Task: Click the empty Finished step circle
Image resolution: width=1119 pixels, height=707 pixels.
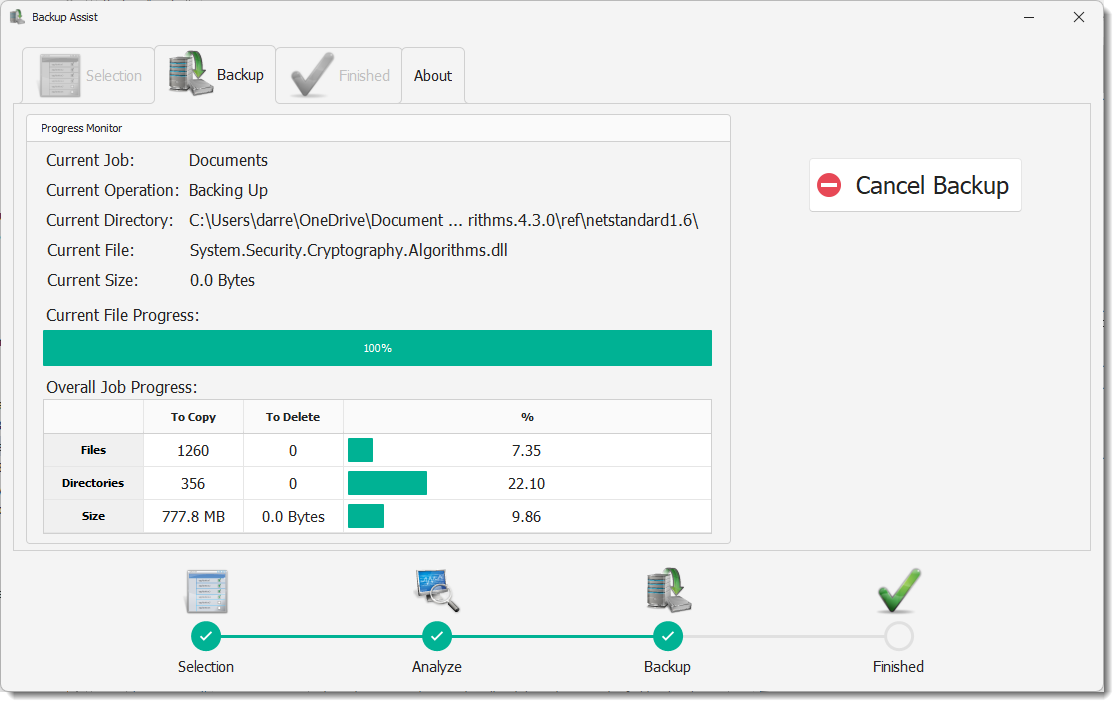Action: coord(898,636)
